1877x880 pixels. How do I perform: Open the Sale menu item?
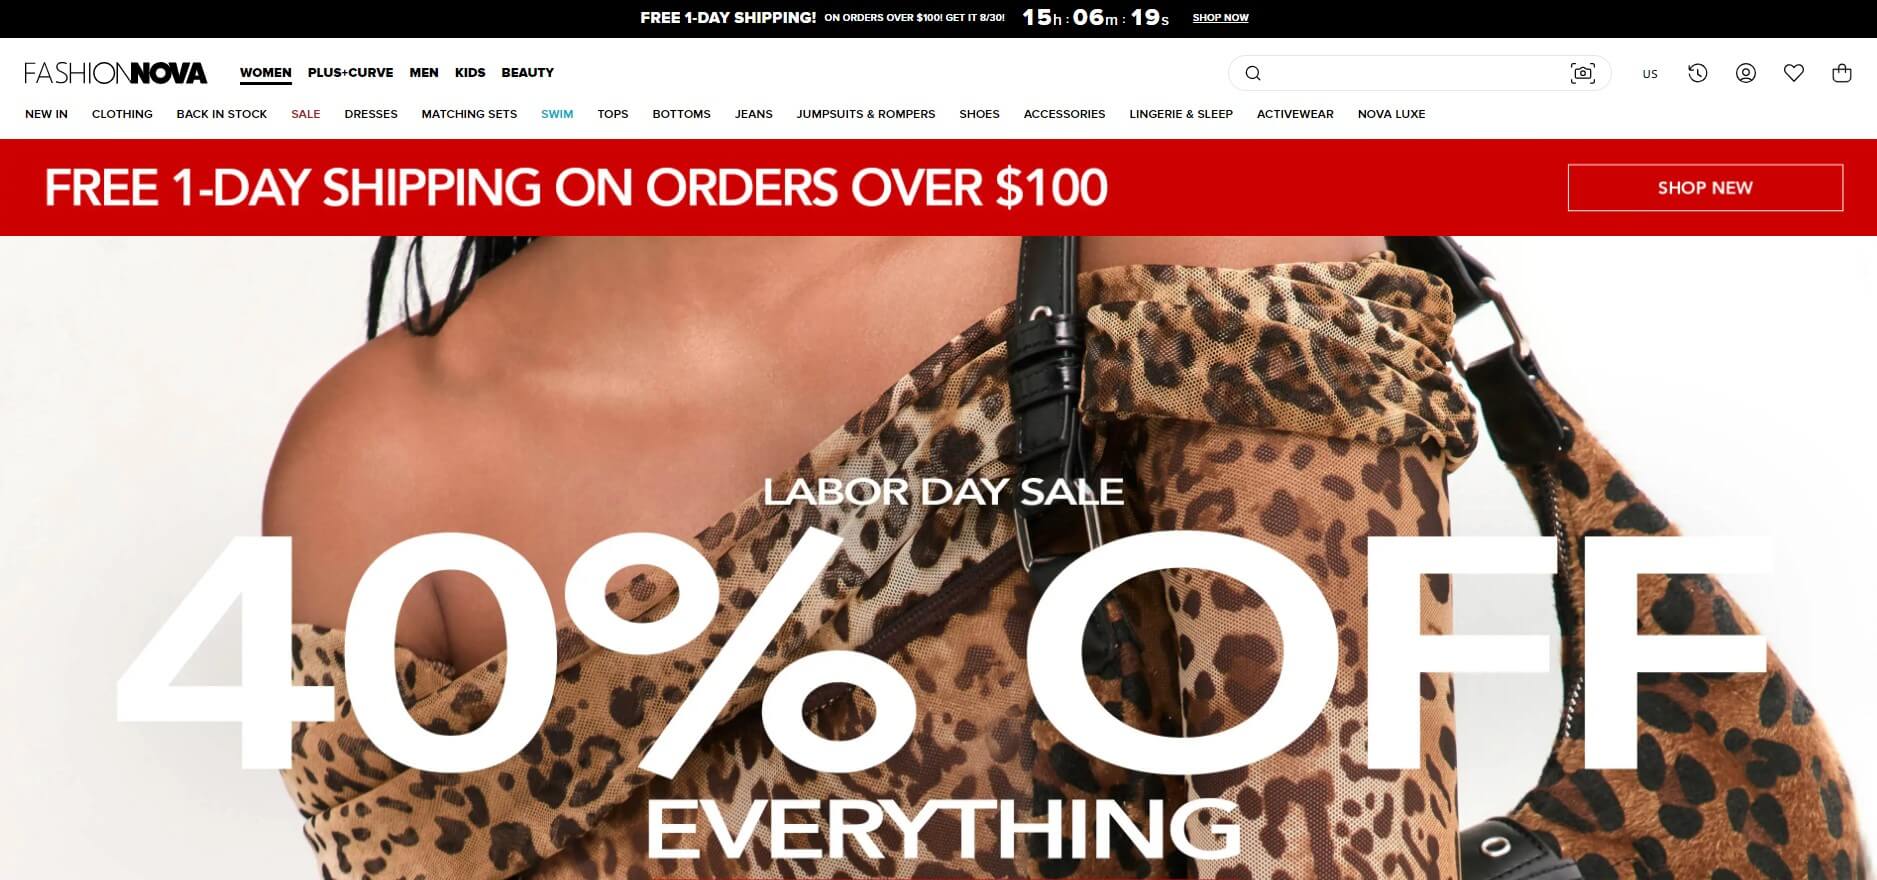tap(306, 114)
